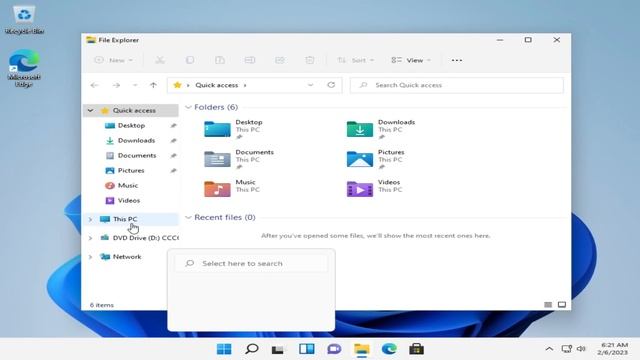Select the Videos folder icon
The height and width of the screenshot is (360, 640).
[x=360, y=189]
